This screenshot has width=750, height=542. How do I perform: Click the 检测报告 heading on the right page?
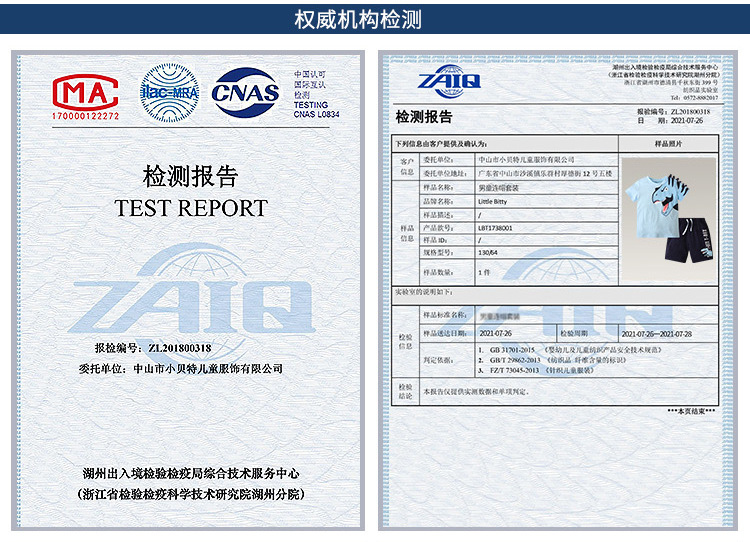424,117
